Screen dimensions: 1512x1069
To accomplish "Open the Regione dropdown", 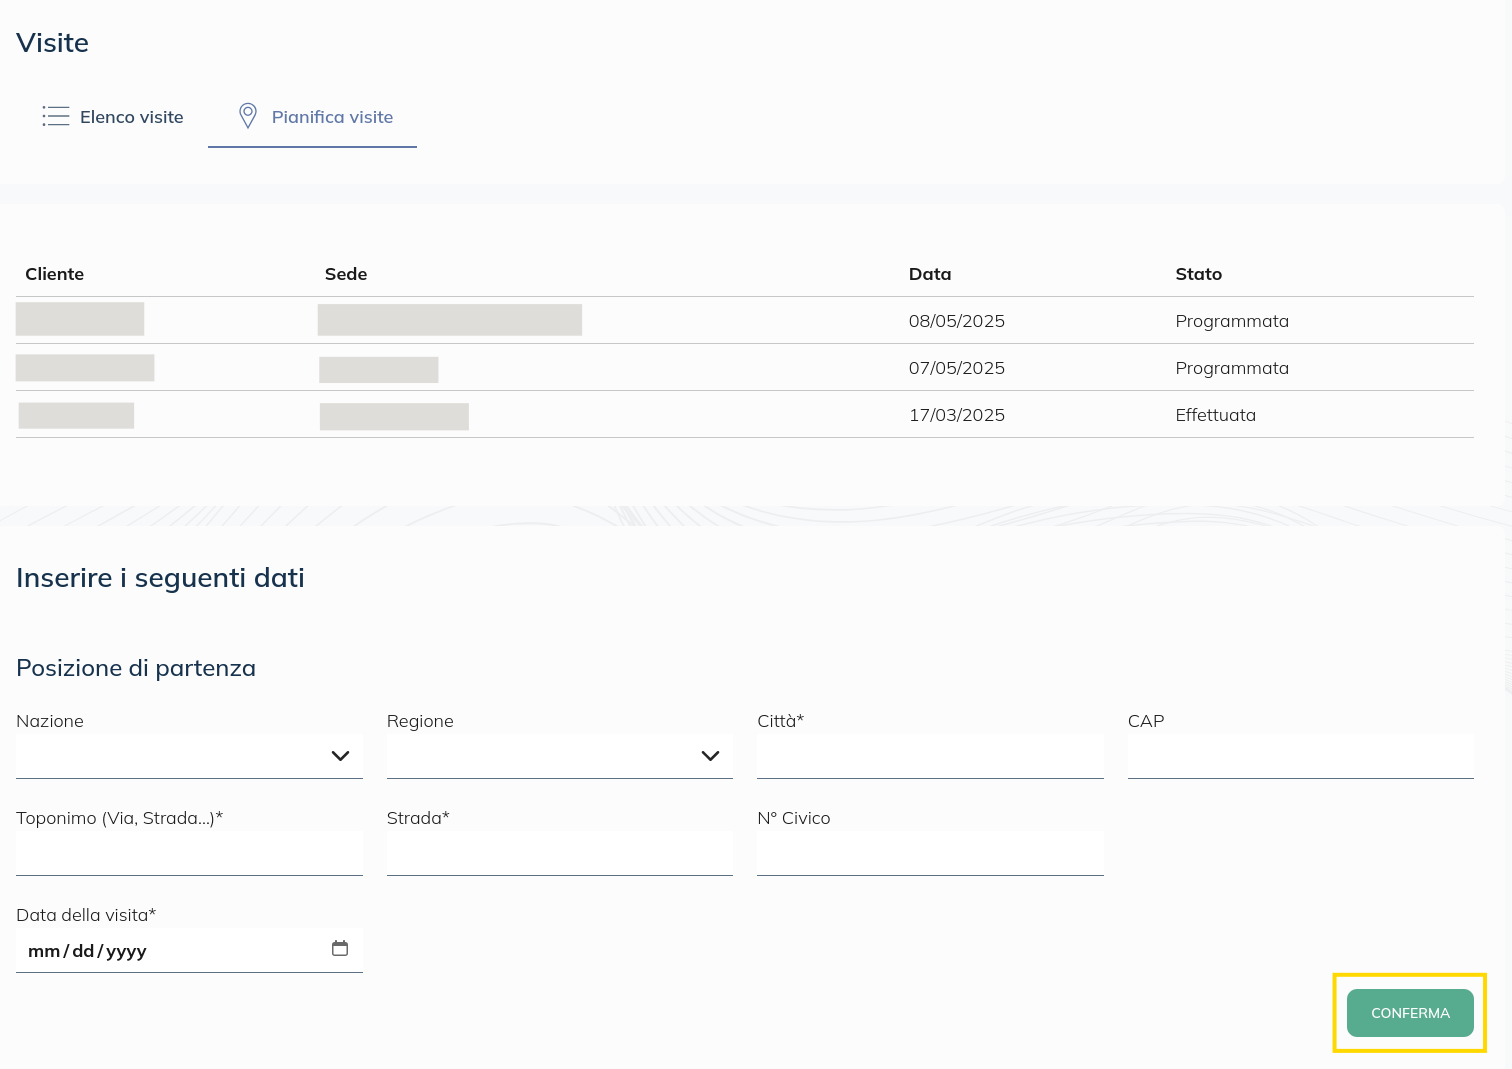I will click(x=559, y=756).
